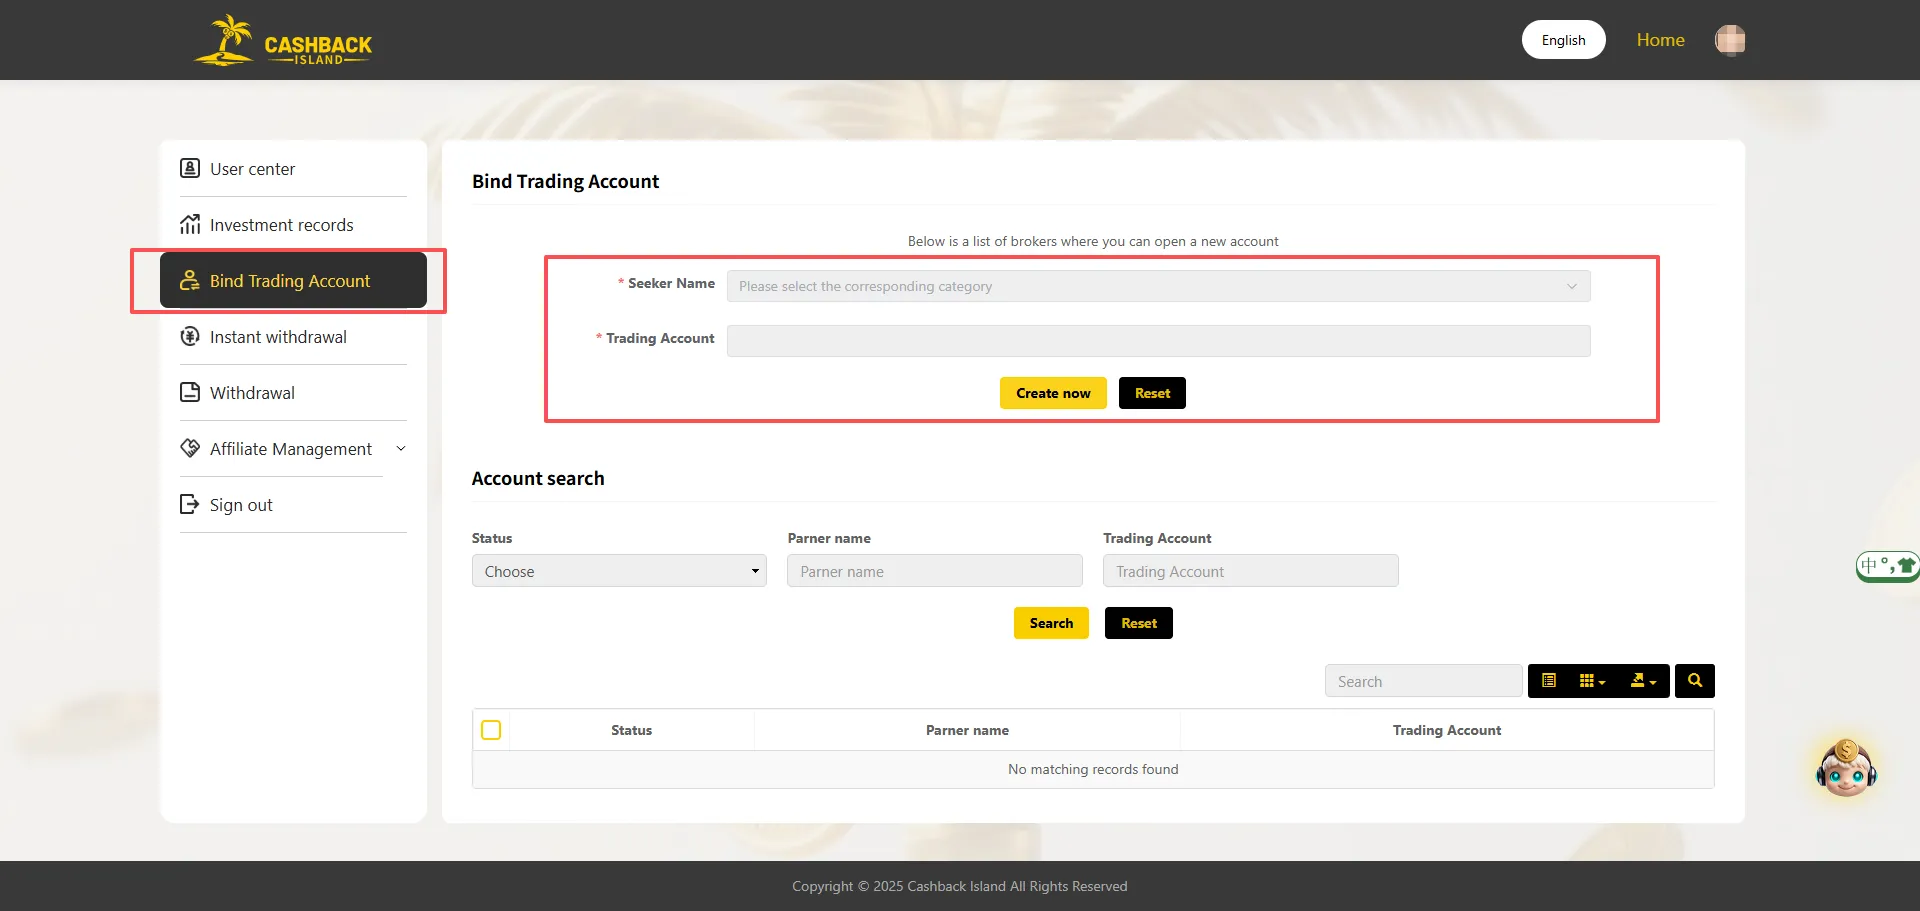Click the Sign out icon

point(190,504)
